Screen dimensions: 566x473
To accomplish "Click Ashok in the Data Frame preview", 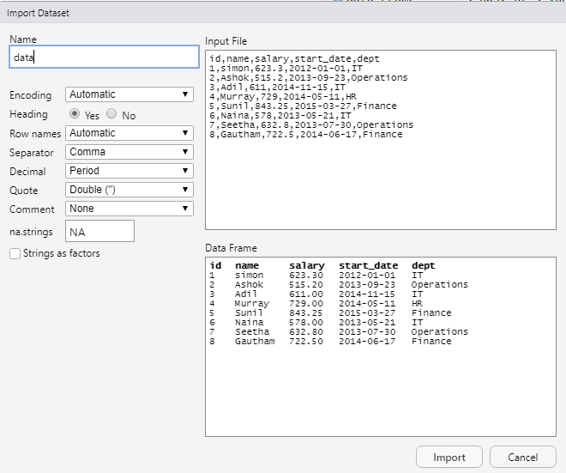I will pos(249,284).
